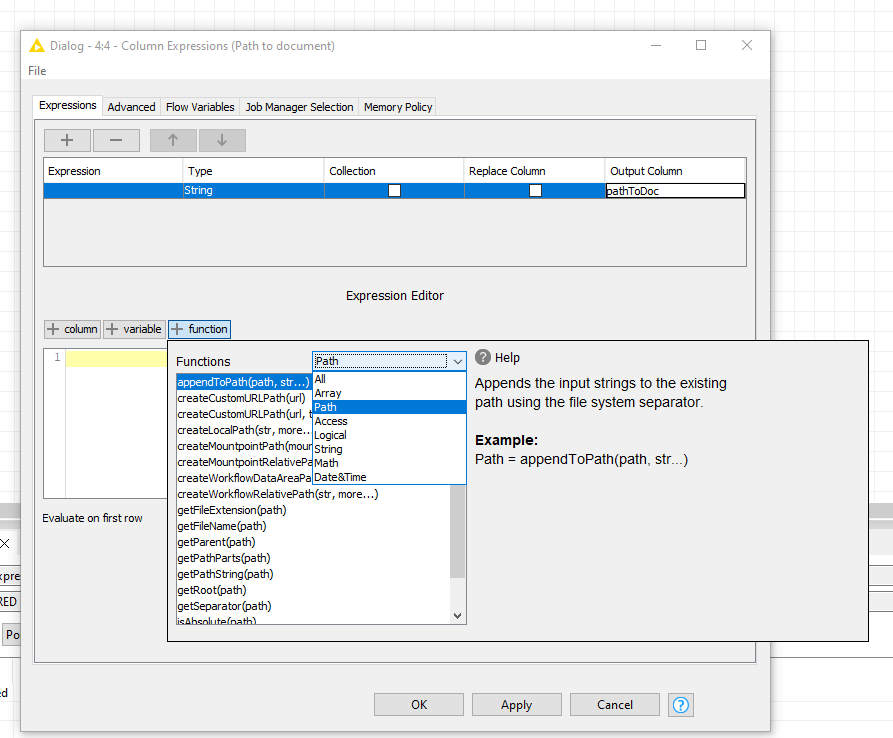
Task: Click the + column button
Action: pos(71,329)
